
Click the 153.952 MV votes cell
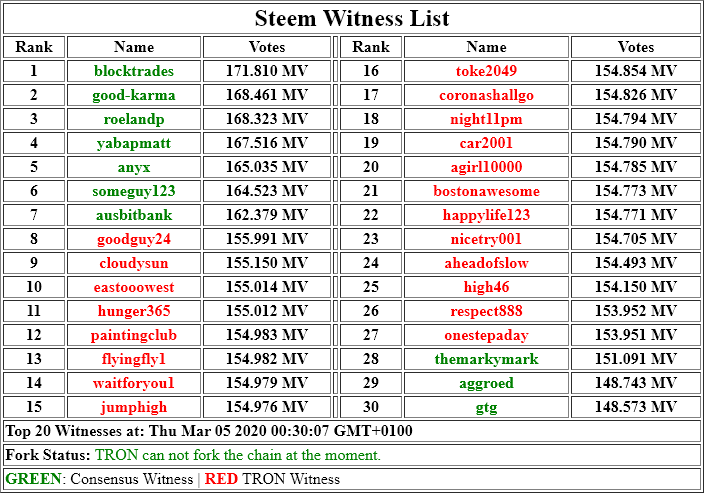point(636,311)
